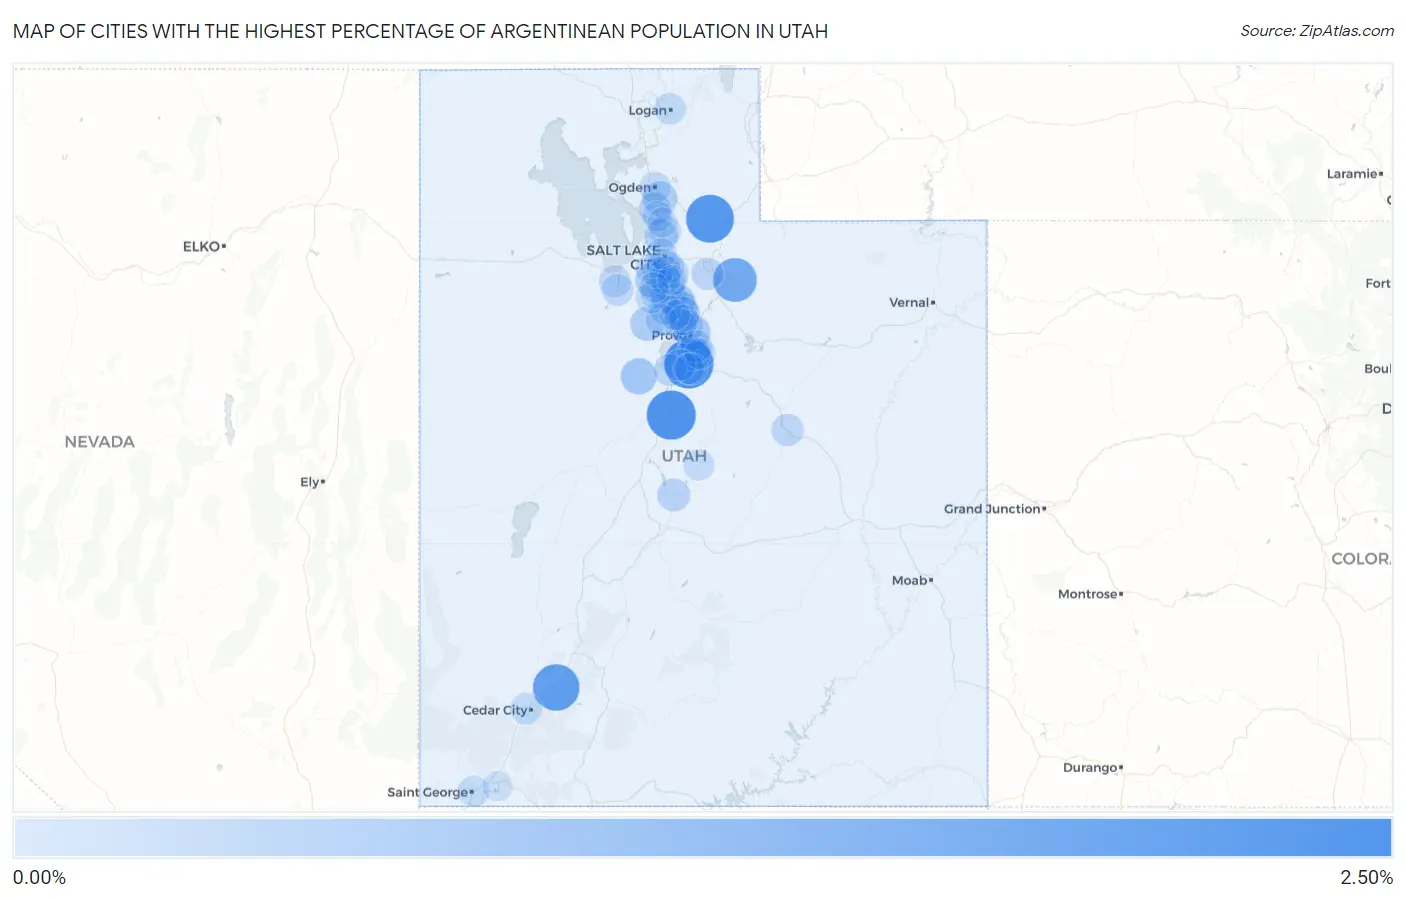Click the Grand Junction label
The height and width of the screenshot is (899, 1406).
click(992, 509)
